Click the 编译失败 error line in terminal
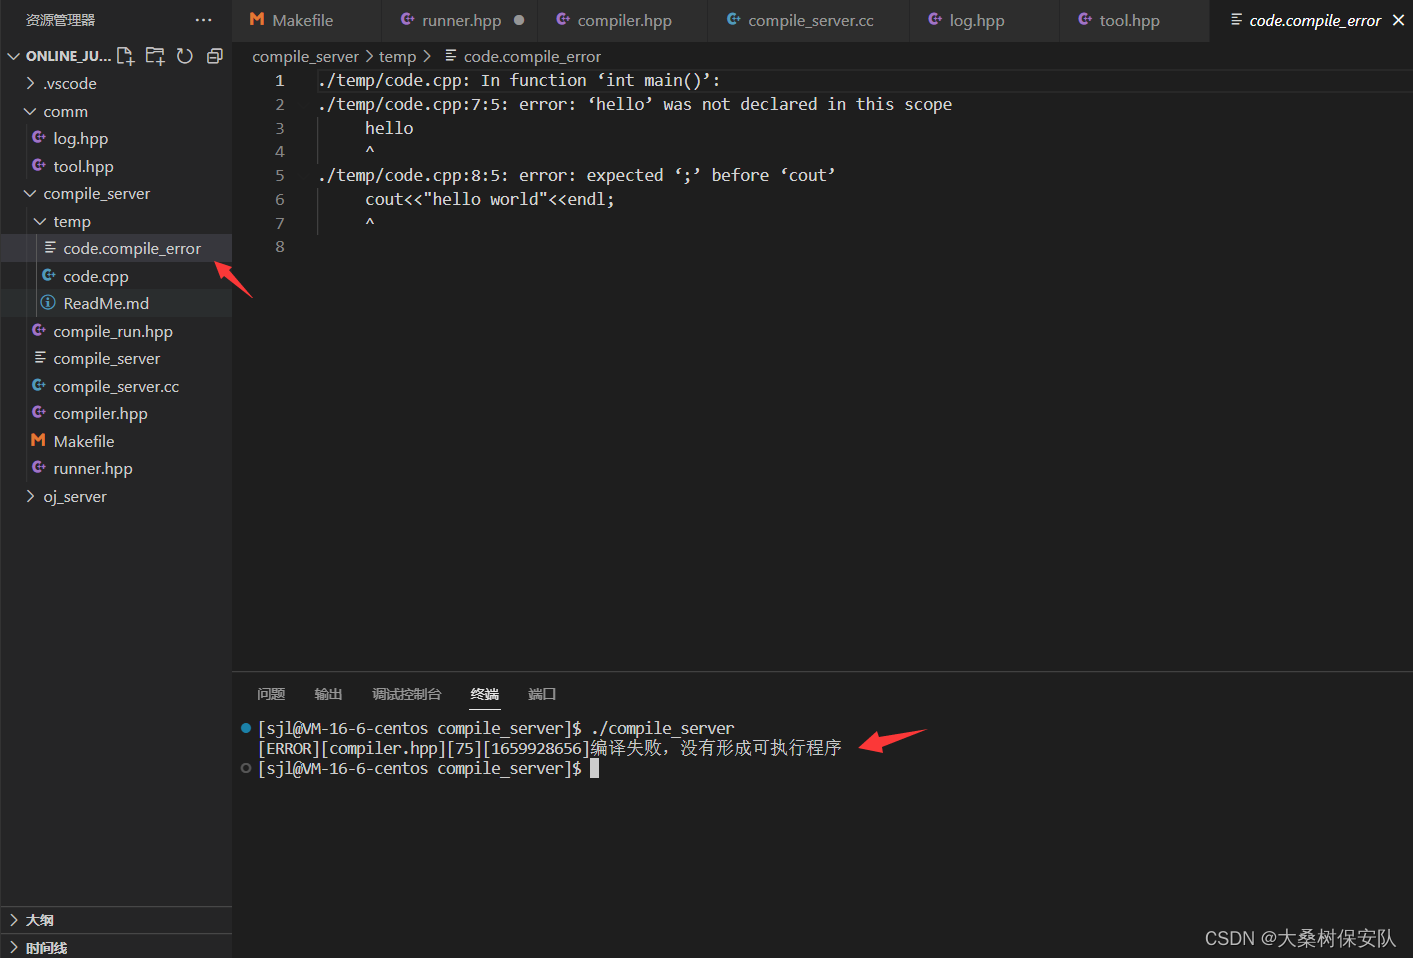This screenshot has height=958, width=1413. (x=549, y=748)
